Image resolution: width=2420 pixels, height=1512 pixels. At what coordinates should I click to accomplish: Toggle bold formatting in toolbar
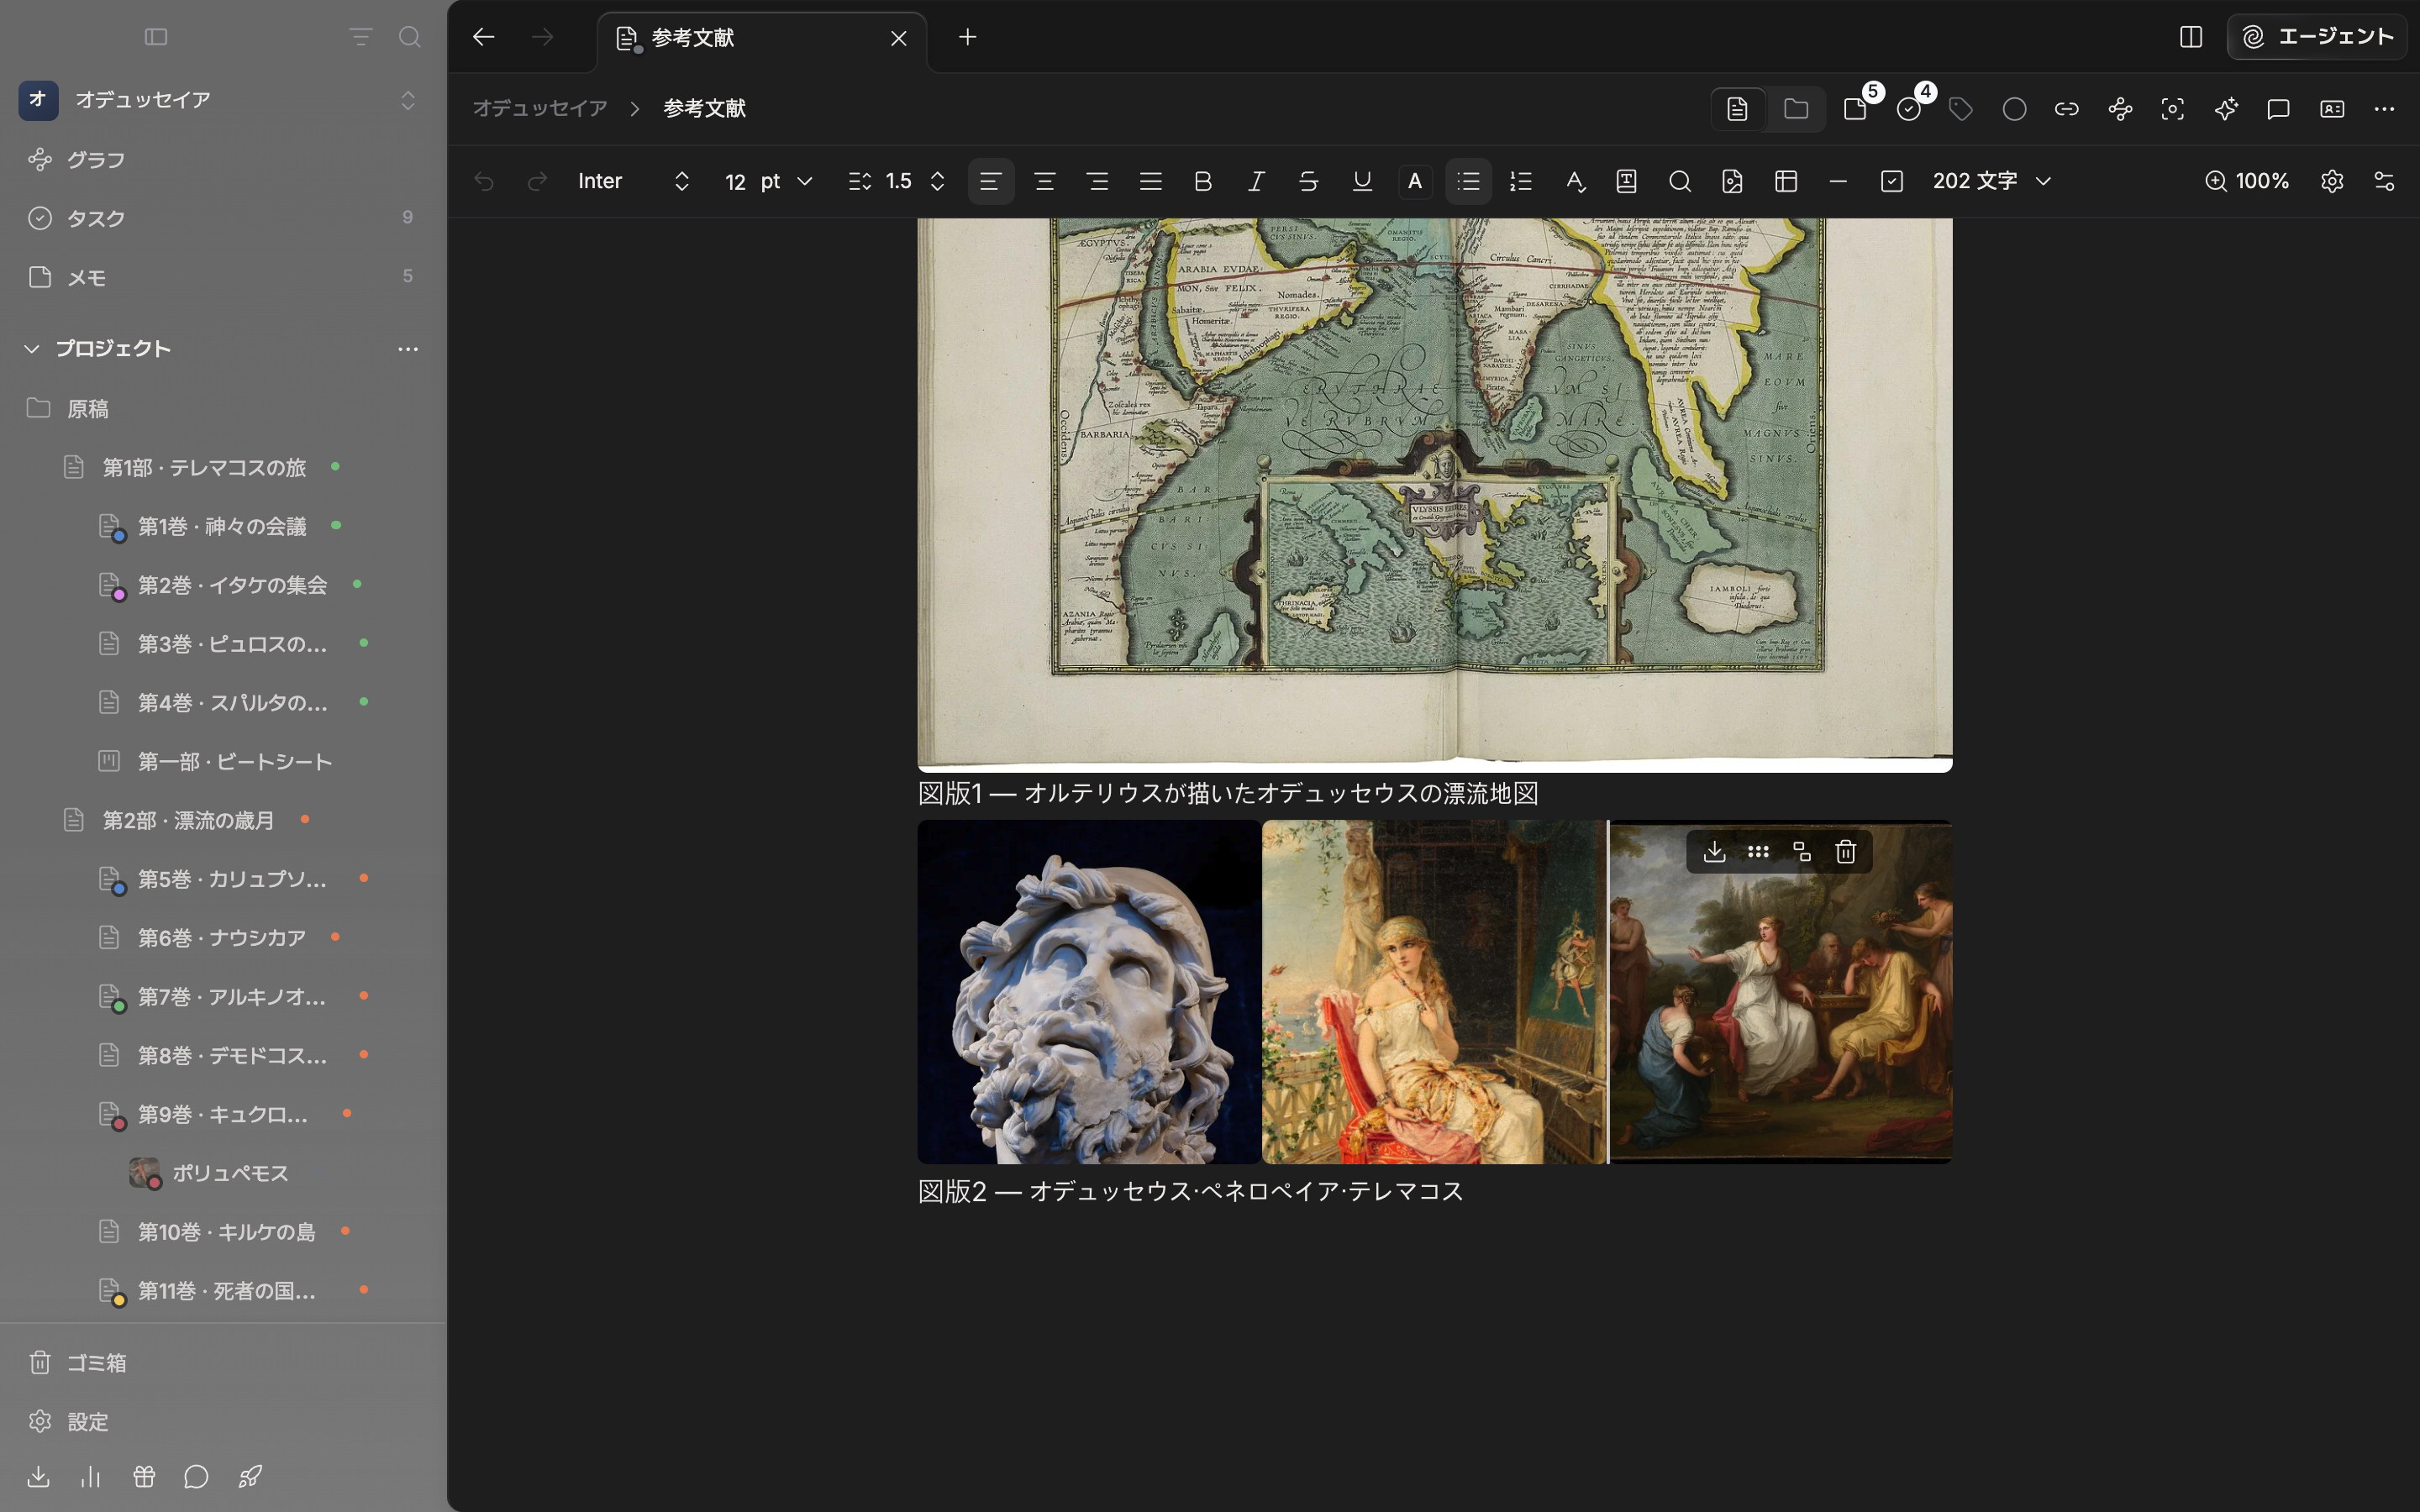1203,181
